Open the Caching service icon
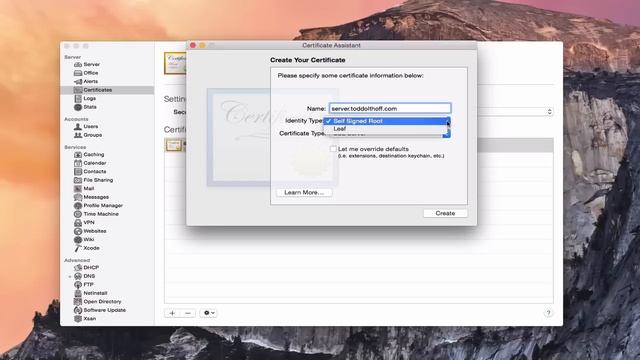Image resolution: width=640 pixels, height=360 pixels. [78, 155]
